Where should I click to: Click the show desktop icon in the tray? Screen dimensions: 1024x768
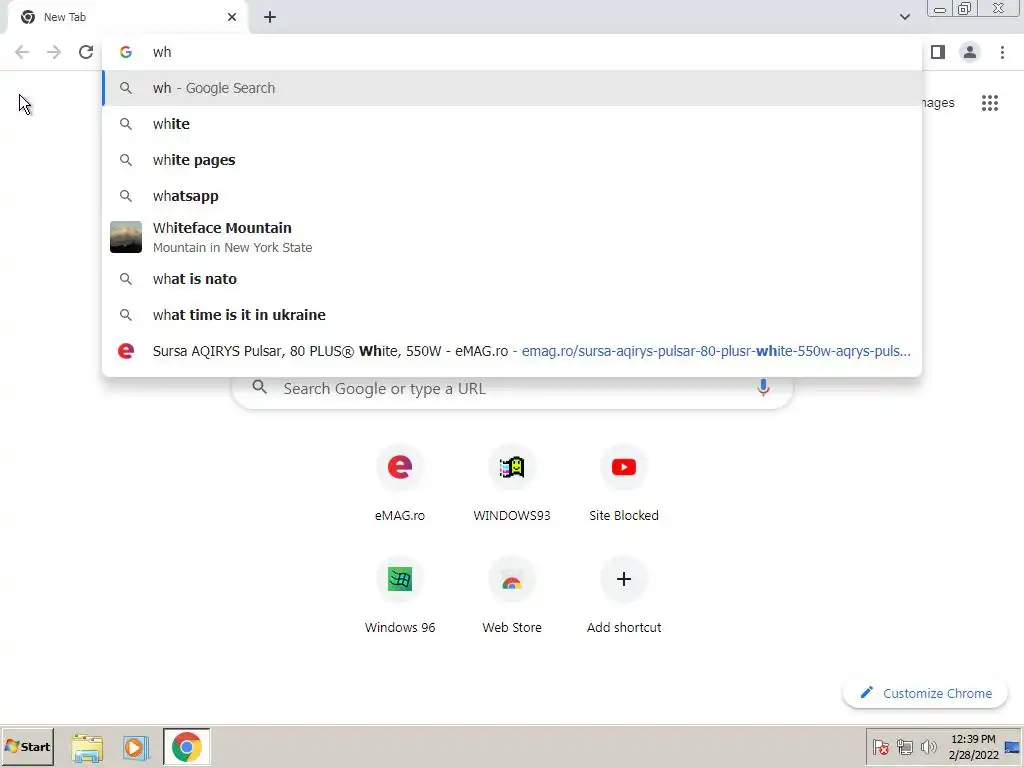pos(1013,747)
